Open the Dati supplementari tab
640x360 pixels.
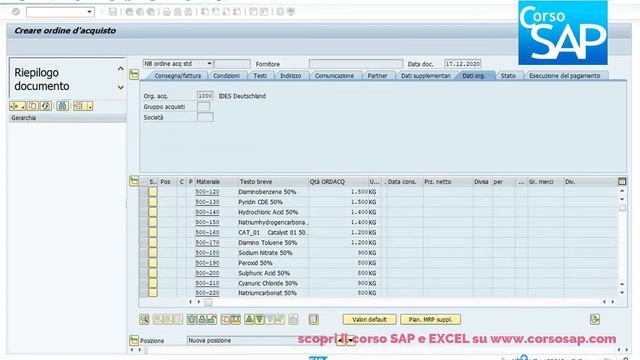click(x=426, y=76)
